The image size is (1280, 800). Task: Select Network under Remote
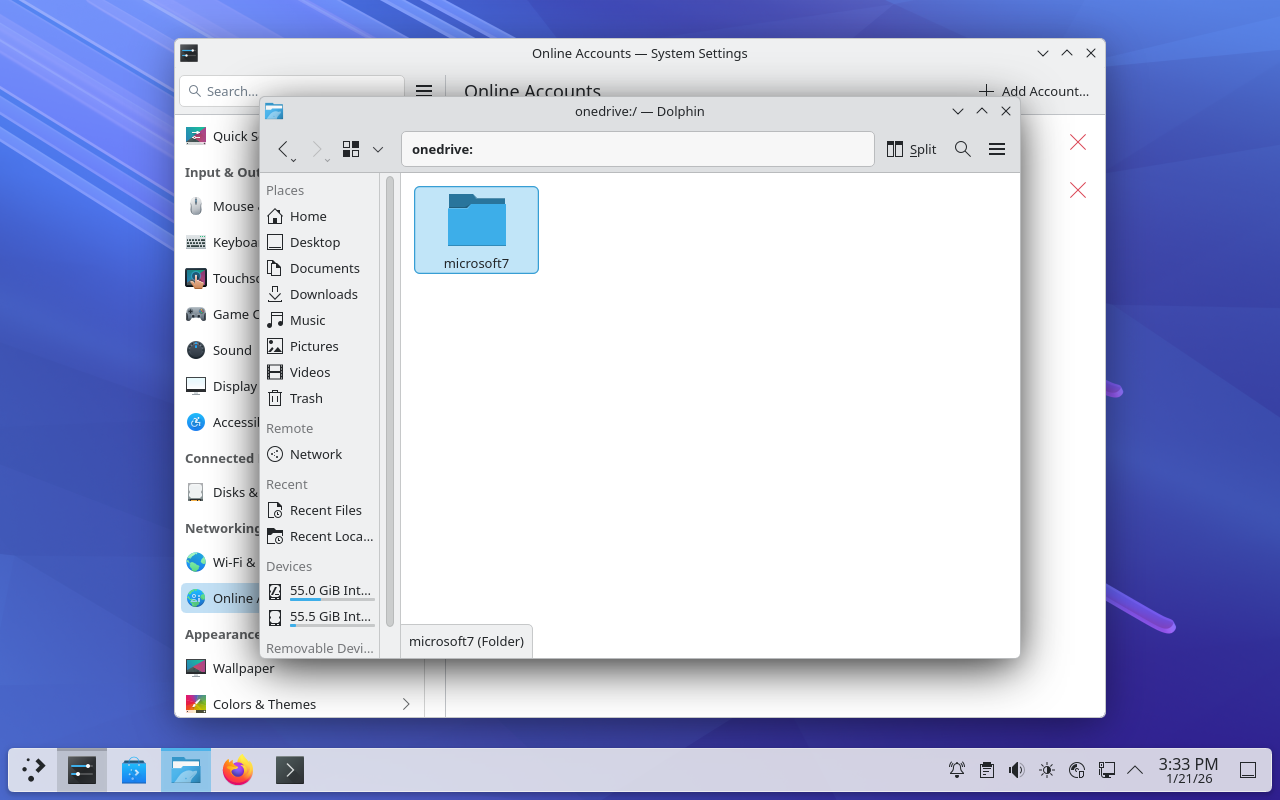315,454
